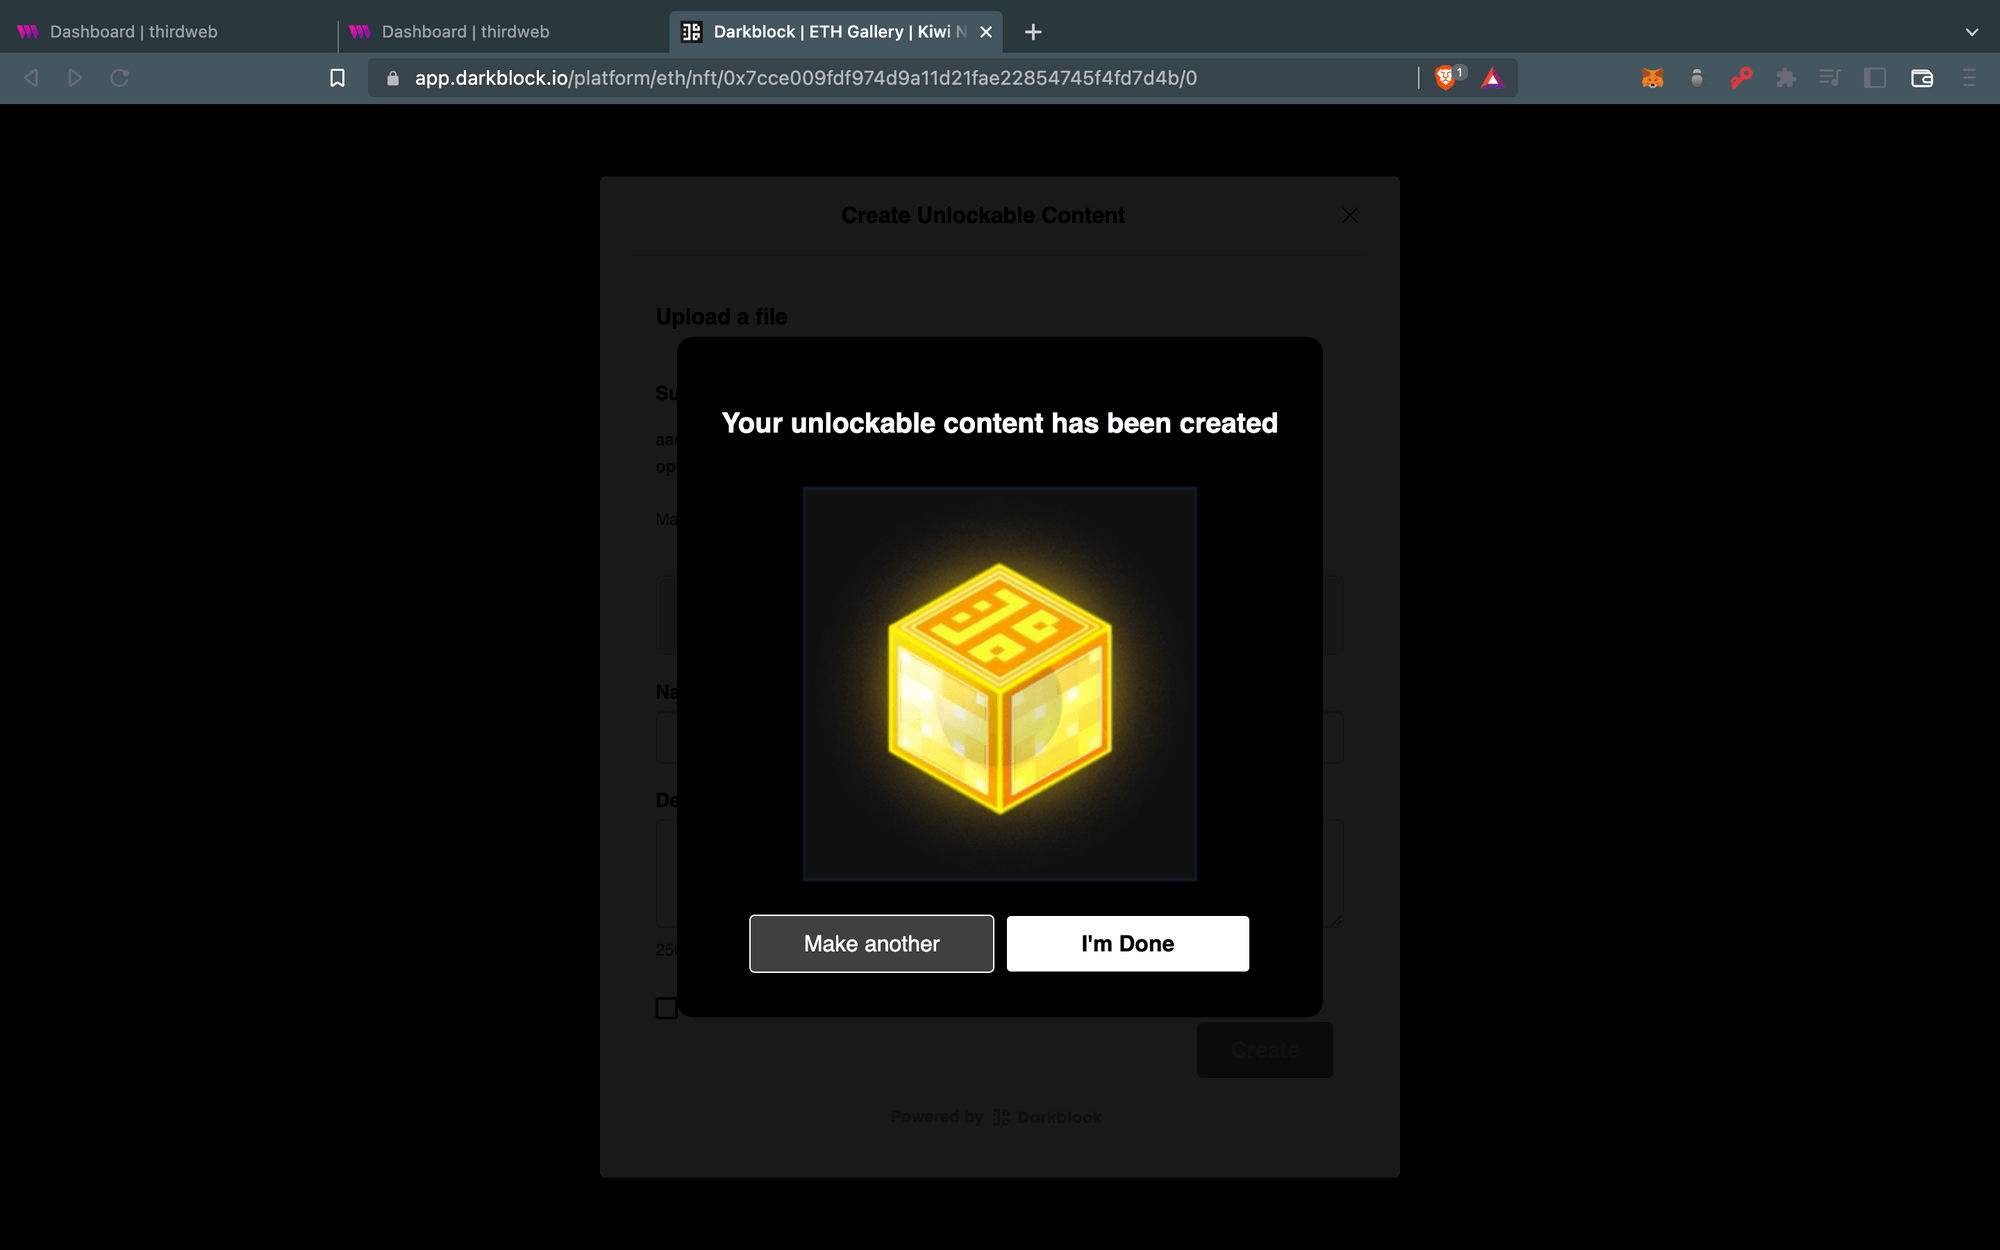Toggle the checkbox on the Create Unlockable form
2000x1250 pixels.
[x=667, y=1008]
